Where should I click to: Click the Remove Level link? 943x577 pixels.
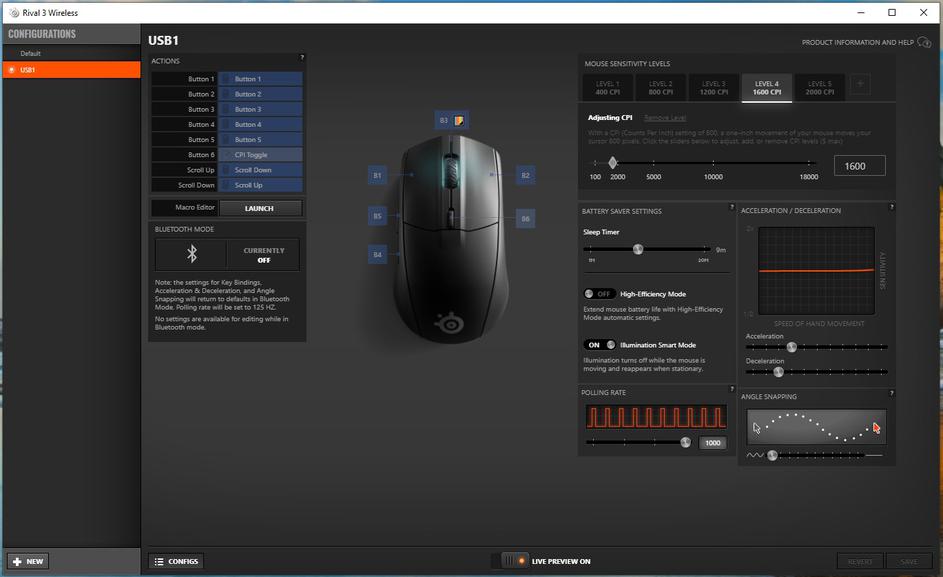(664, 118)
